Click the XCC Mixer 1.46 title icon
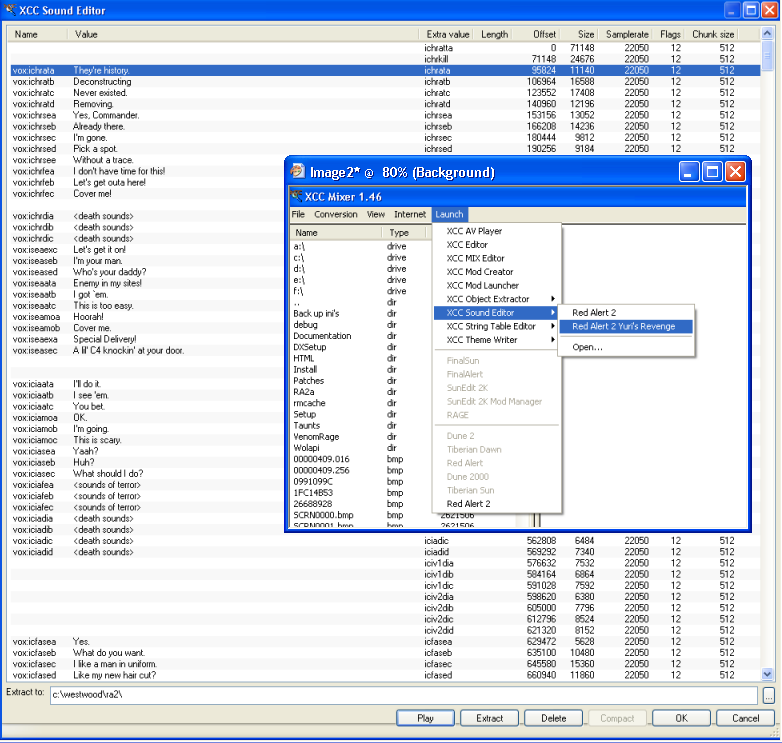Screen dimensions: 782x743 pyautogui.click(x=296, y=195)
